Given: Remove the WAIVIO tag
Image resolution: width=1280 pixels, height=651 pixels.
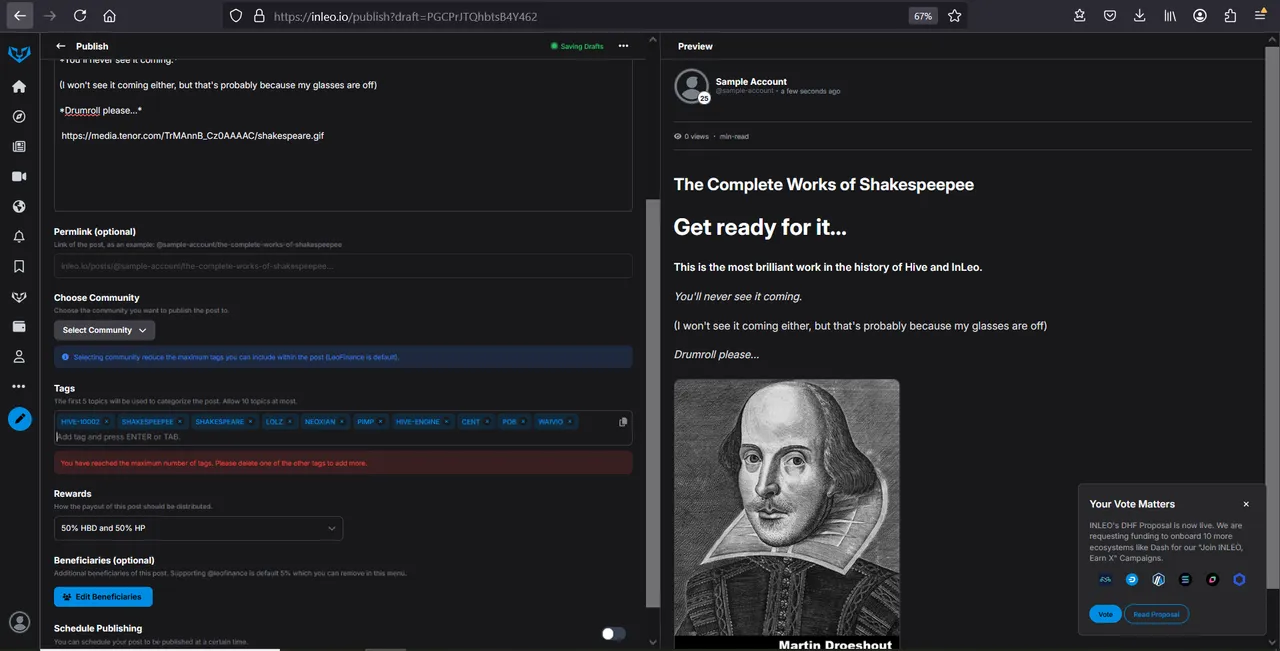Looking at the screenshot, I should coord(570,422).
